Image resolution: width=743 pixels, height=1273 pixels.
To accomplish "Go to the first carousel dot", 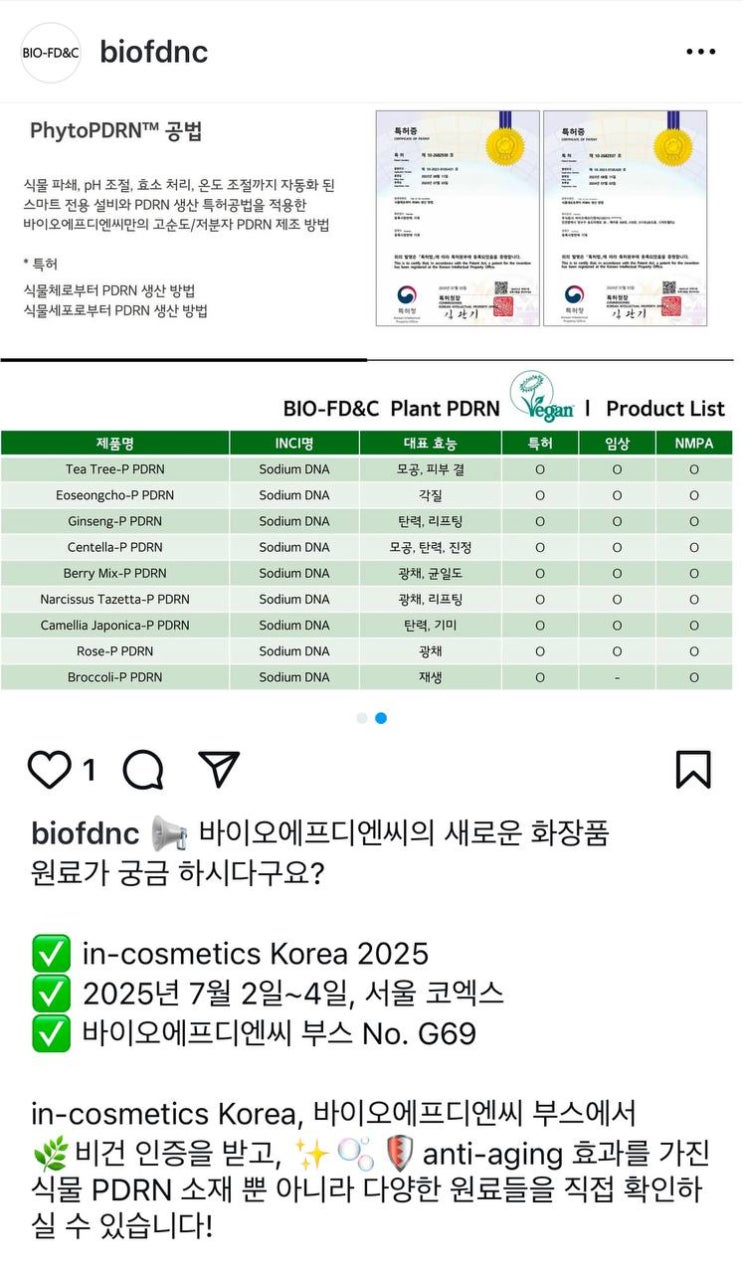I will [362, 718].
